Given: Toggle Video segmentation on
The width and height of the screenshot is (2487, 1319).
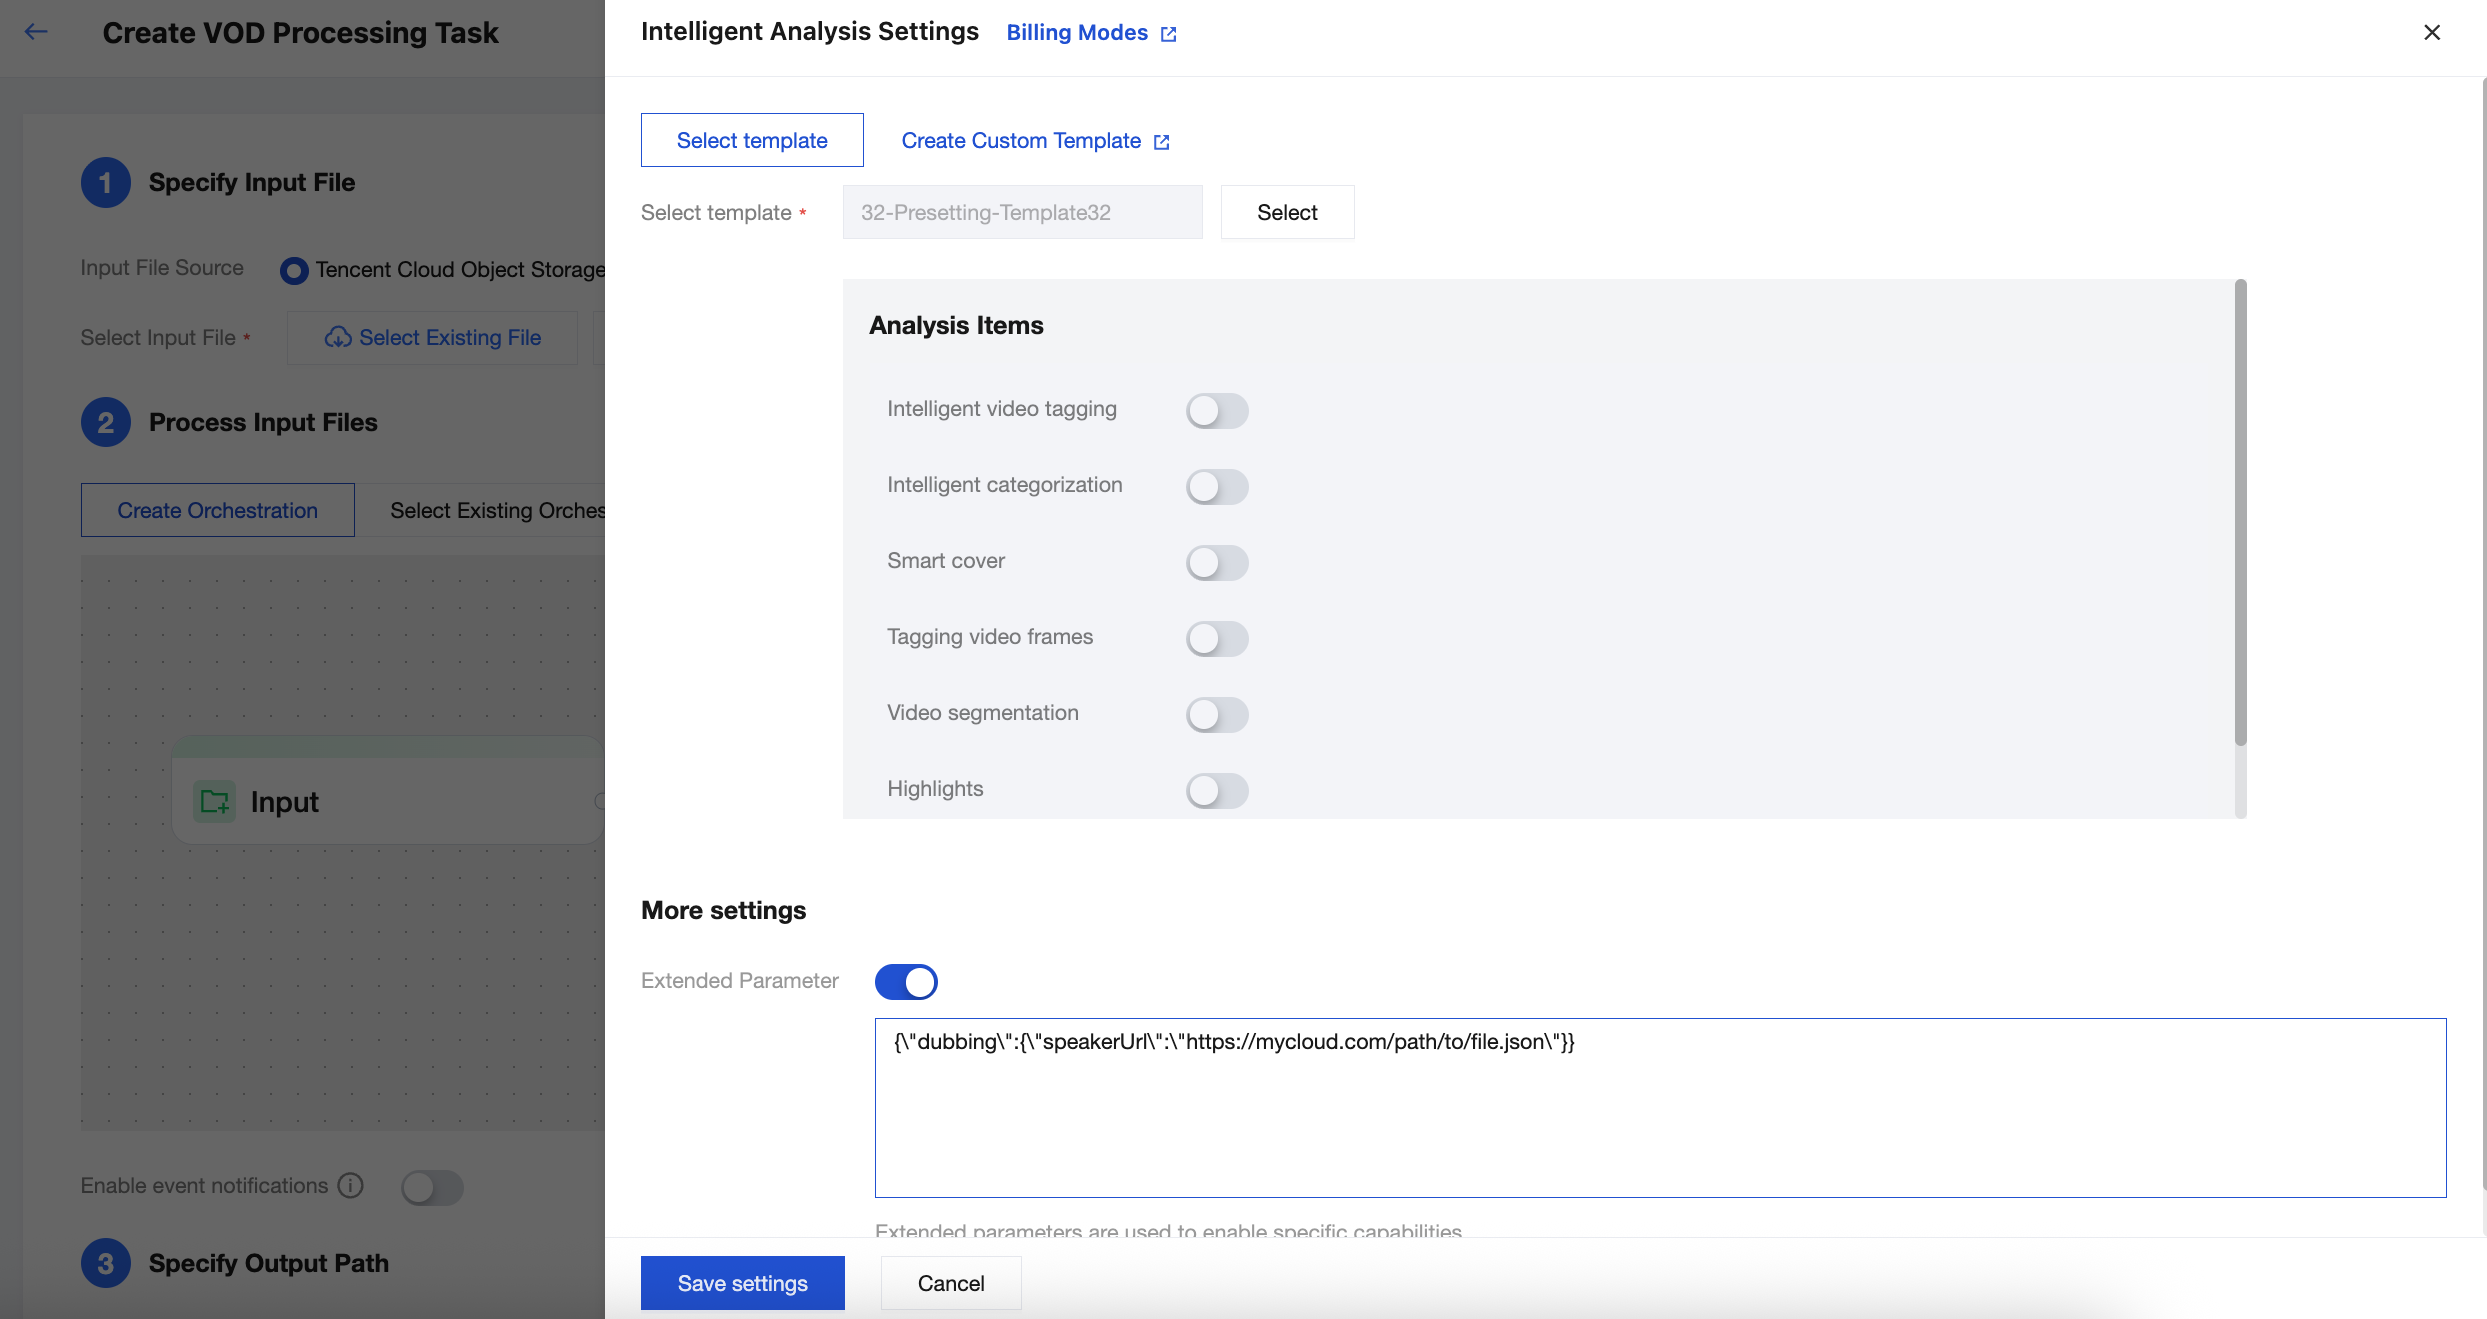Looking at the screenshot, I should [x=1216, y=715].
